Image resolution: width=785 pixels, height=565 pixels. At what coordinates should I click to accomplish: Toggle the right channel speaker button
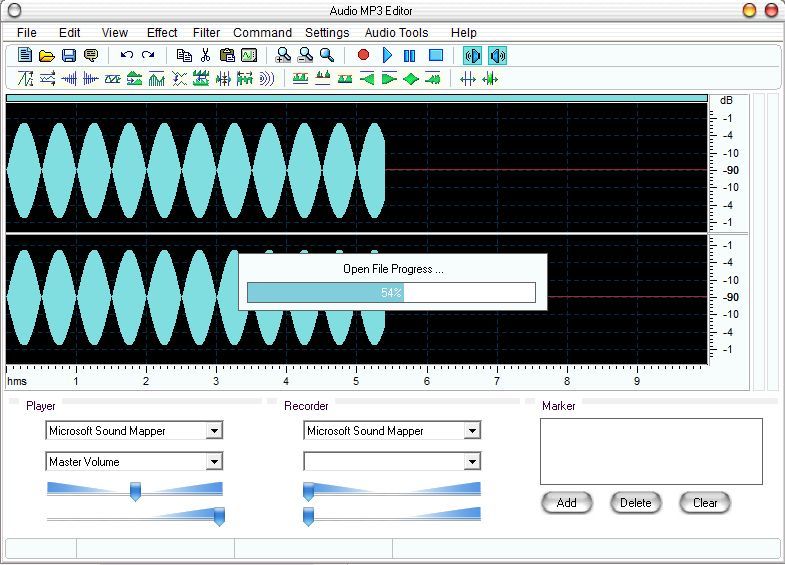pyautogui.click(x=498, y=56)
